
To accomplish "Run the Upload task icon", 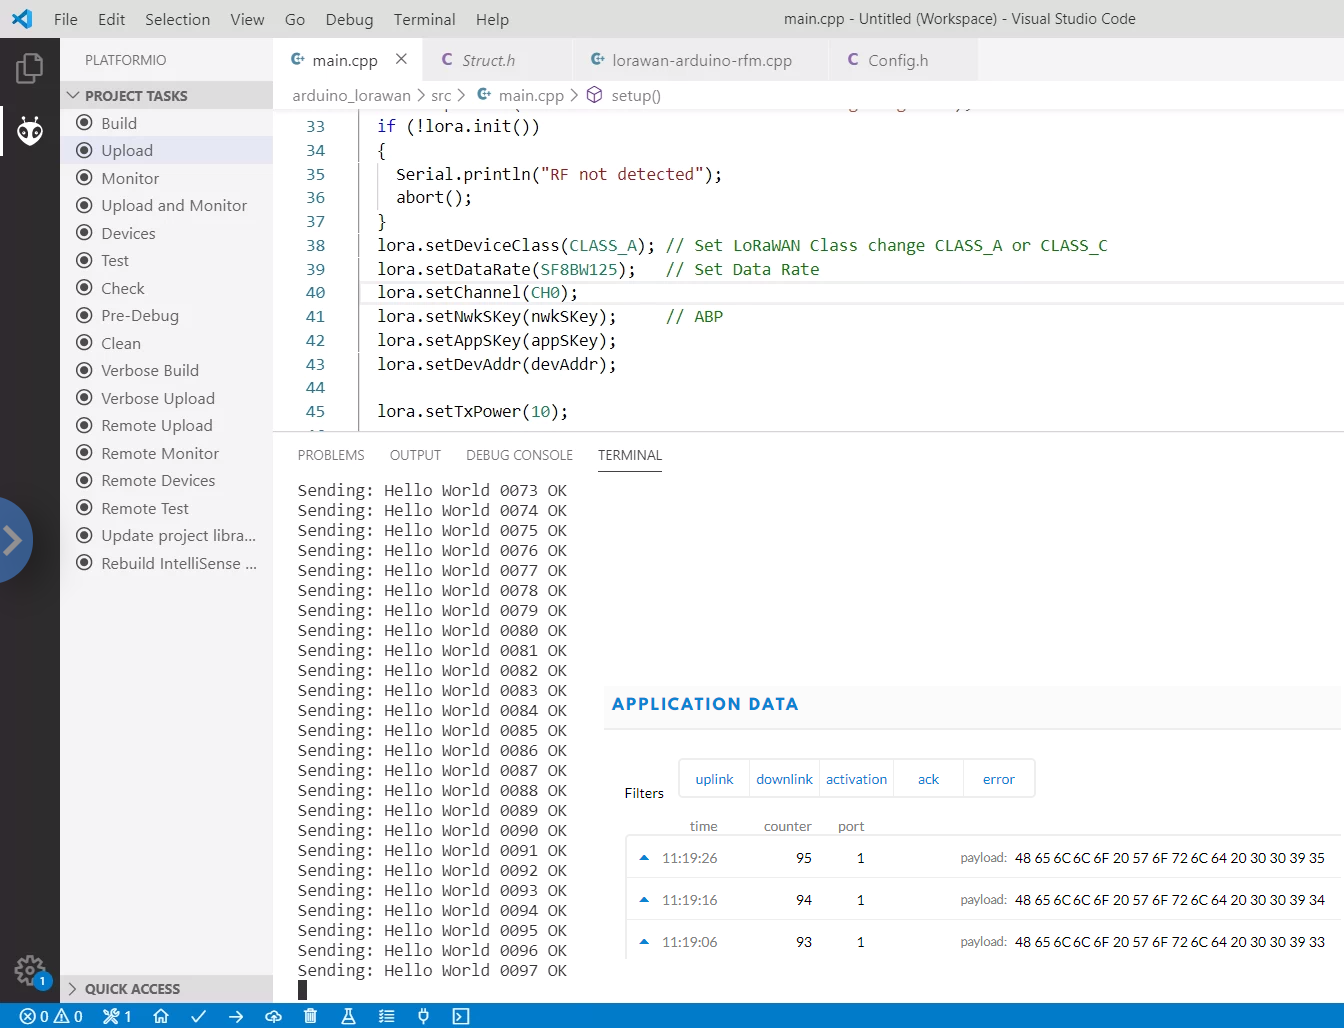I will click(x=84, y=150).
